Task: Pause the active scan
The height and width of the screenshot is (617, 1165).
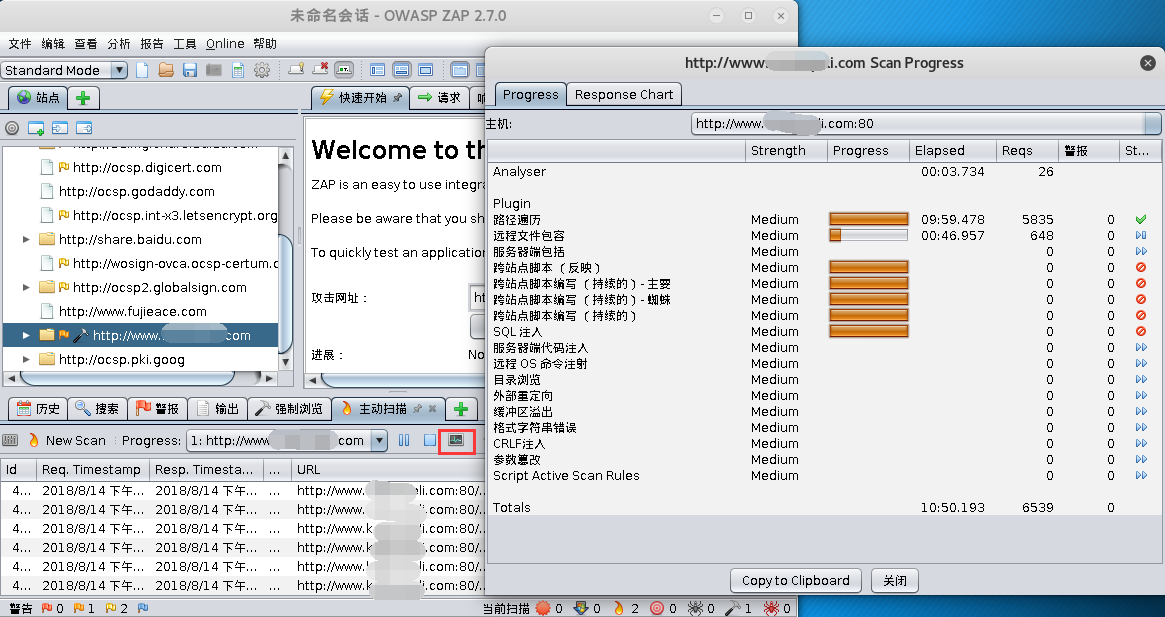Action: coord(404,440)
